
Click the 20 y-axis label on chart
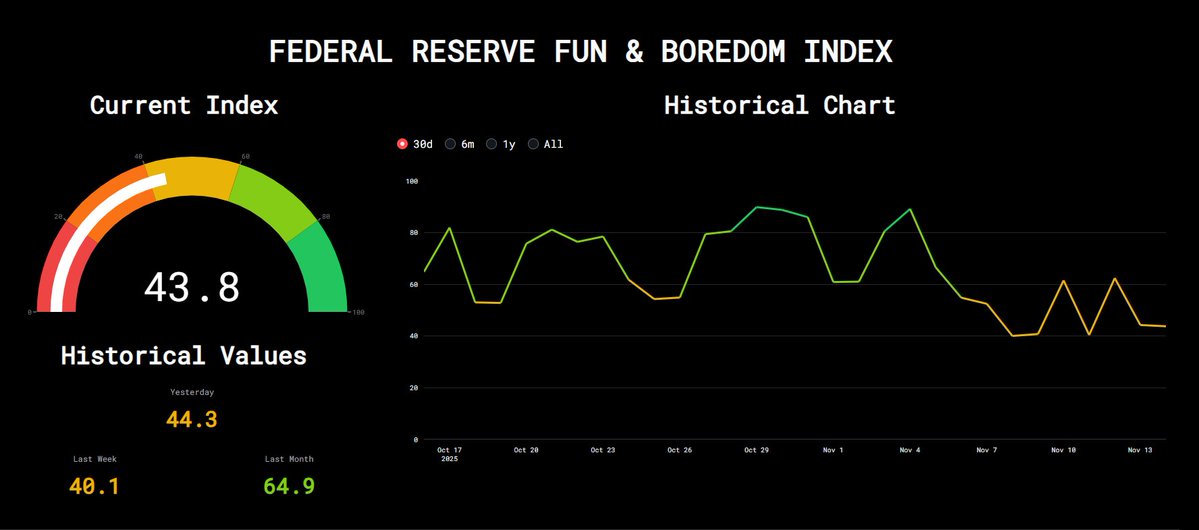414,388
